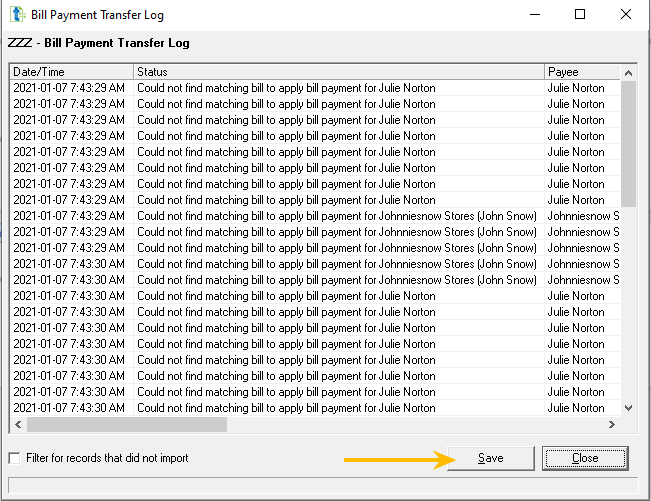Click the vertical scrollbar thumb
The image size is (651, 501).
629,144
